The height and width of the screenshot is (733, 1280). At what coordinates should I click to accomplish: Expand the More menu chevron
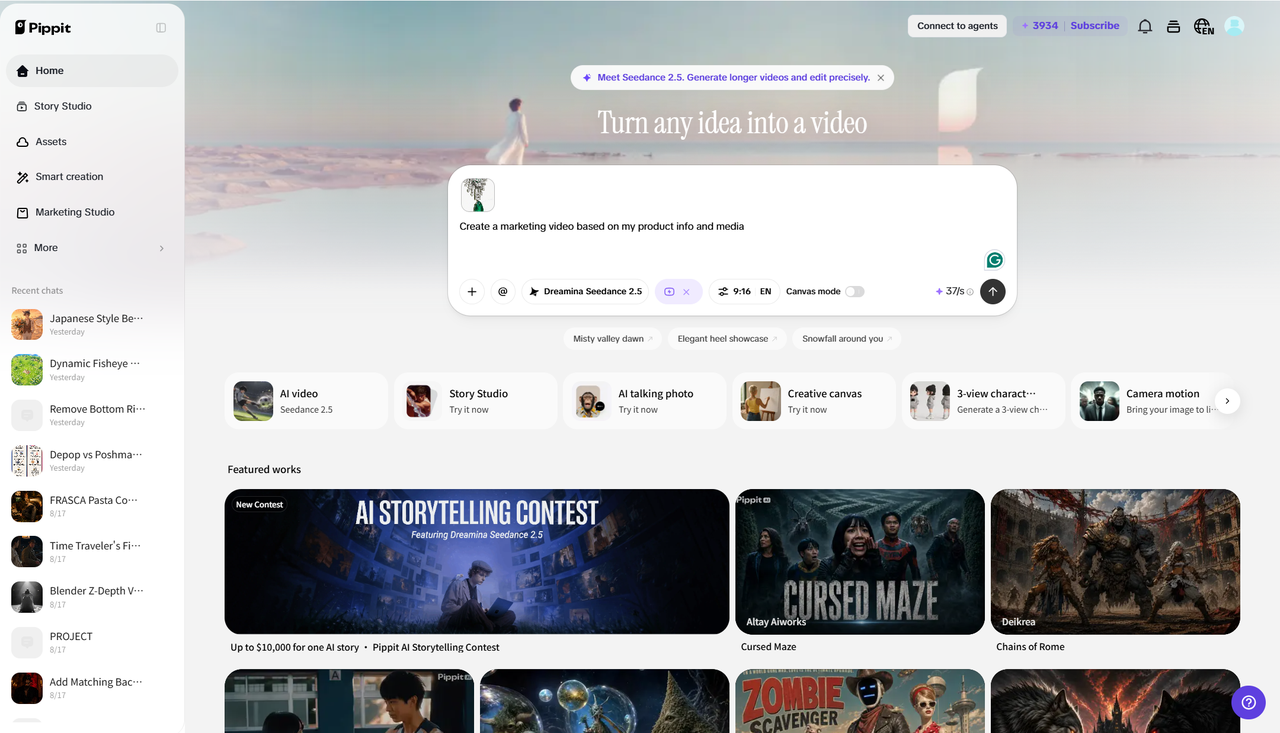point(161,248)
